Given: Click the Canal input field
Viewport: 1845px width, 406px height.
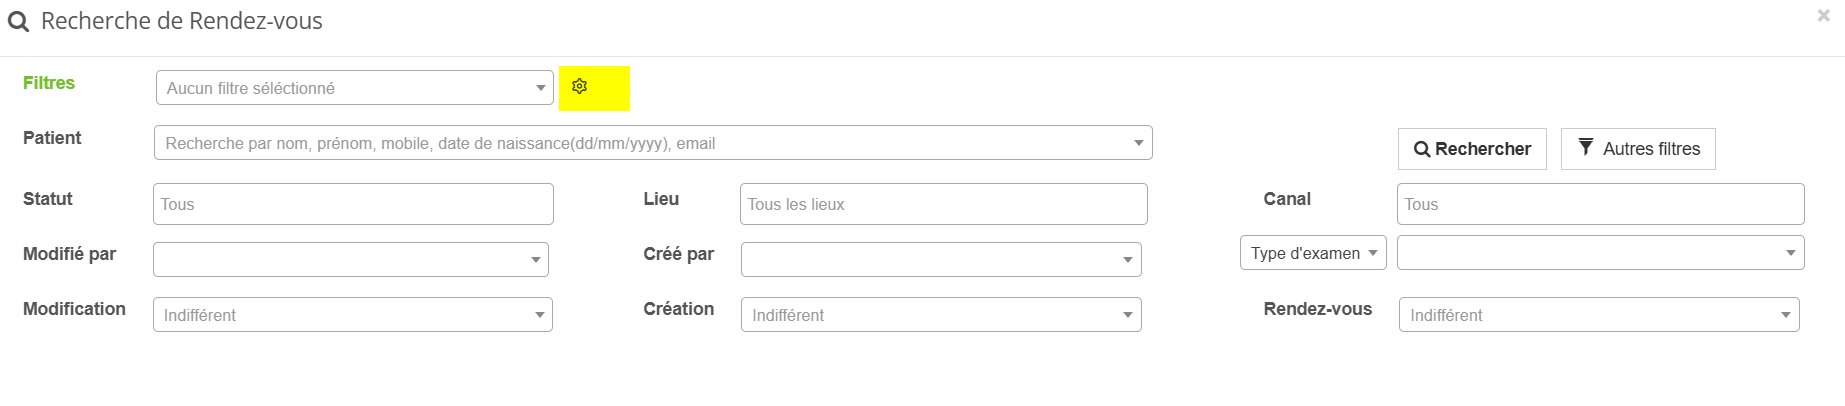Looking at the screenshot, I should coord(1600,204).
